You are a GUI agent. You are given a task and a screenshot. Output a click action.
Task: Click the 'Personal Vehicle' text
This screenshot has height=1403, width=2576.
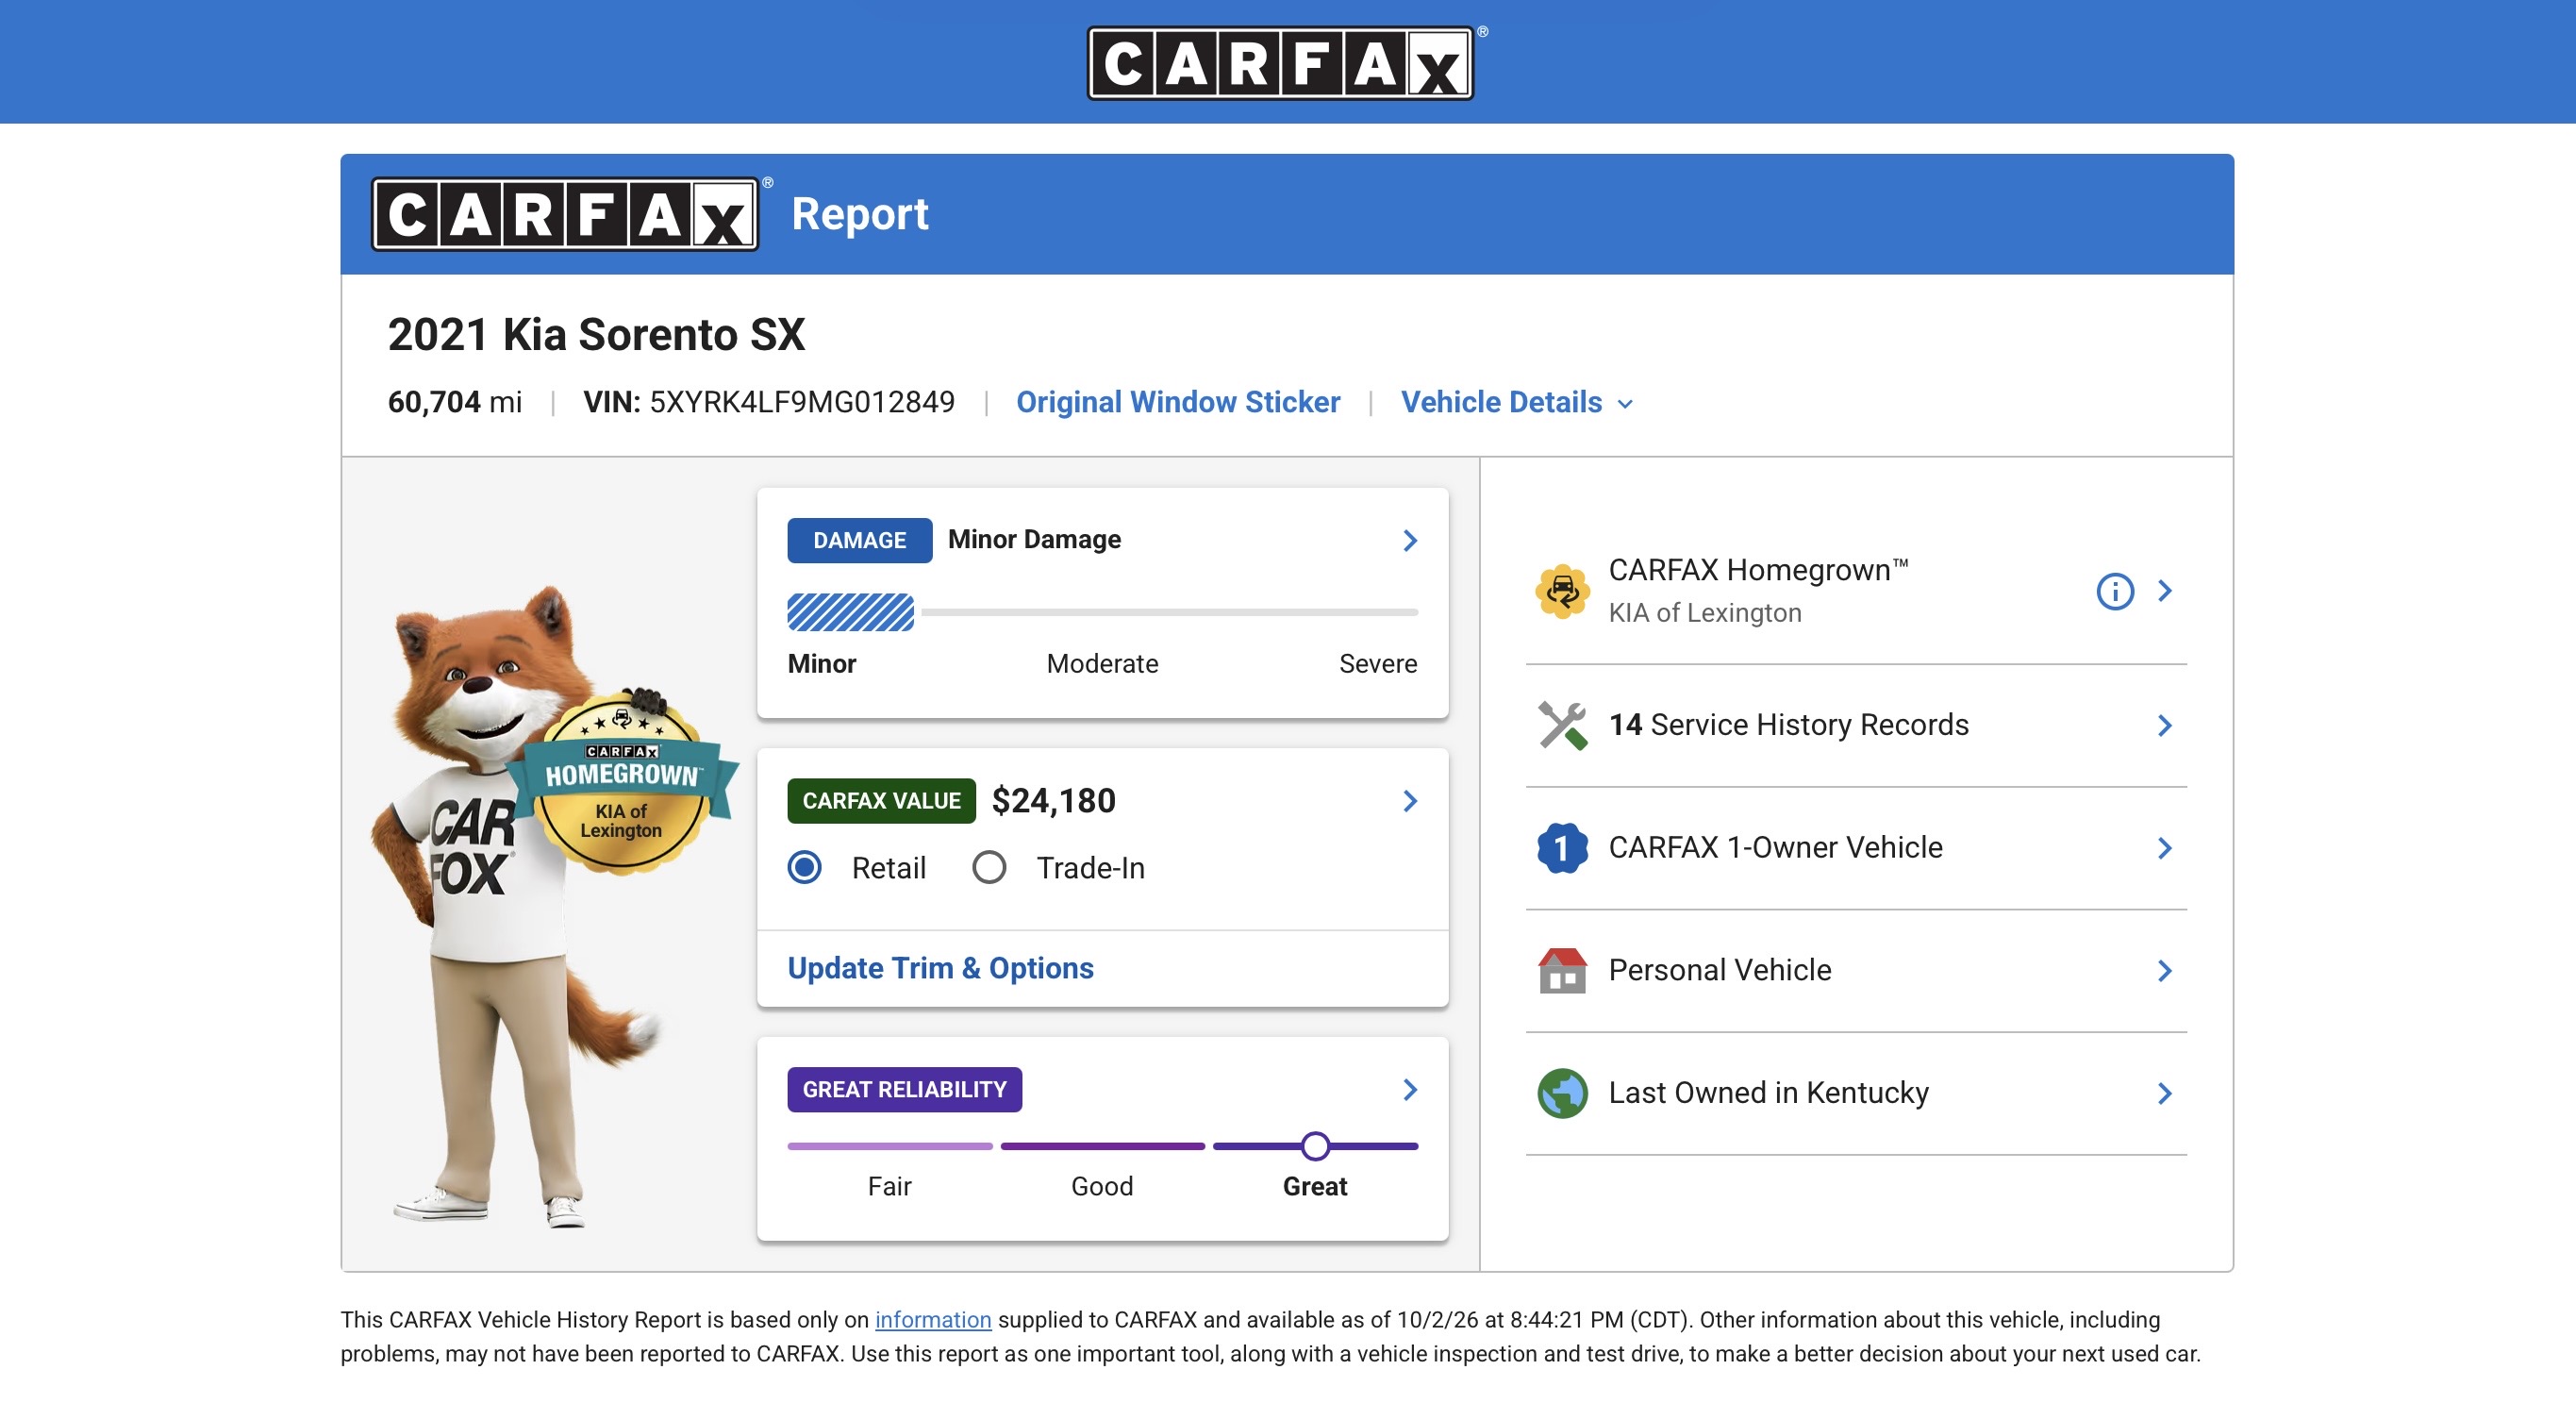tap(1720, 970)
